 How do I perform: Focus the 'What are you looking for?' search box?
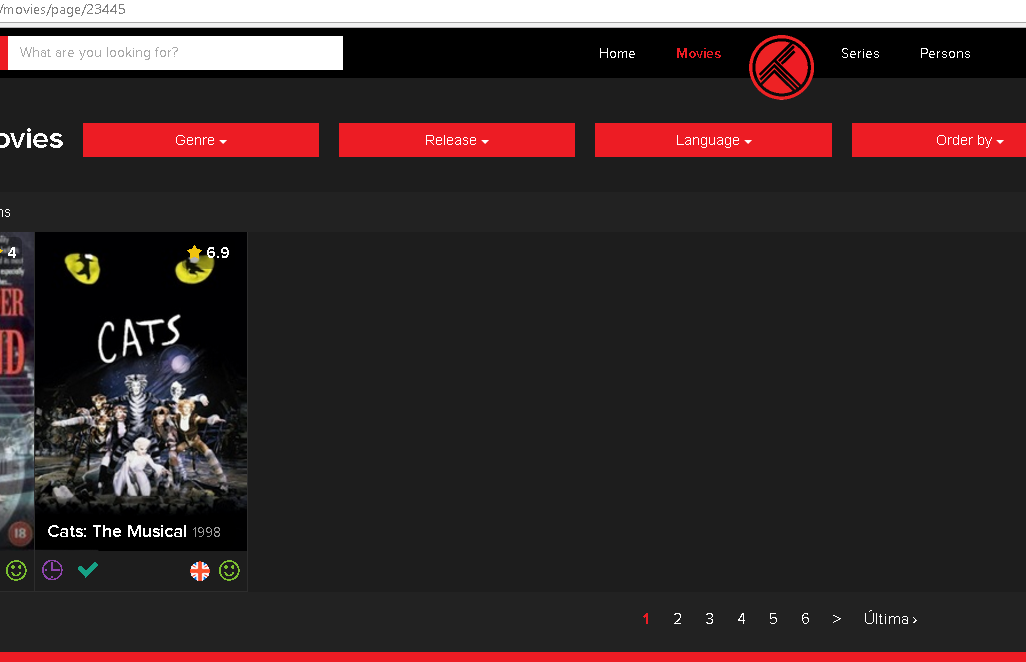click(175, 53)
